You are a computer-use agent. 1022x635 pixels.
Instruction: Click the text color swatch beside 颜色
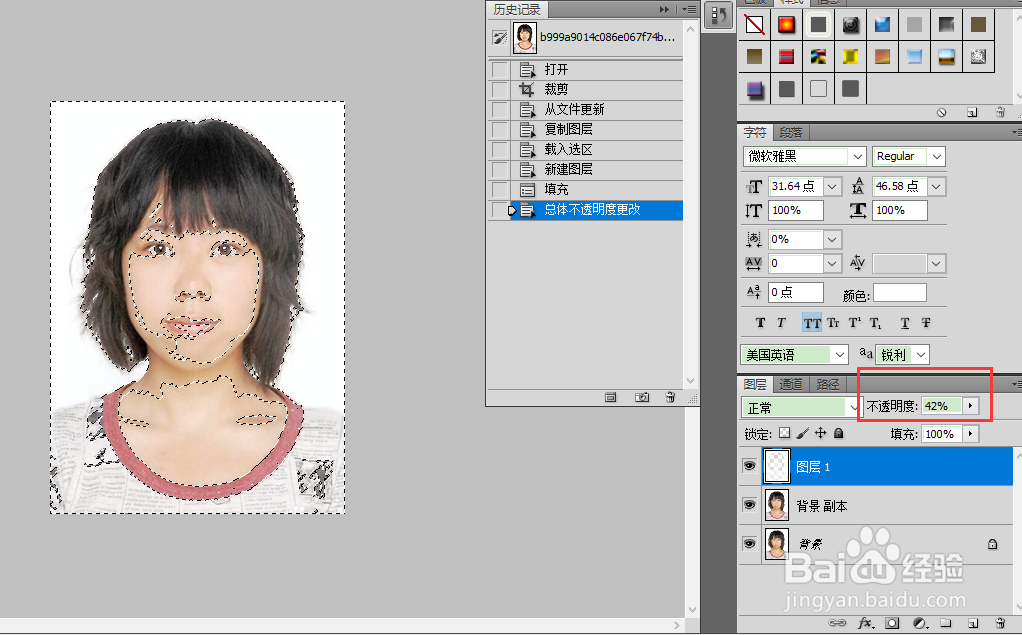[899, 293]
